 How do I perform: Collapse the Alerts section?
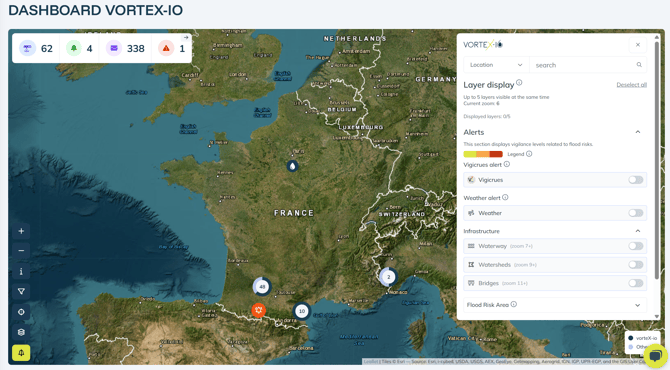coord(638,132)
